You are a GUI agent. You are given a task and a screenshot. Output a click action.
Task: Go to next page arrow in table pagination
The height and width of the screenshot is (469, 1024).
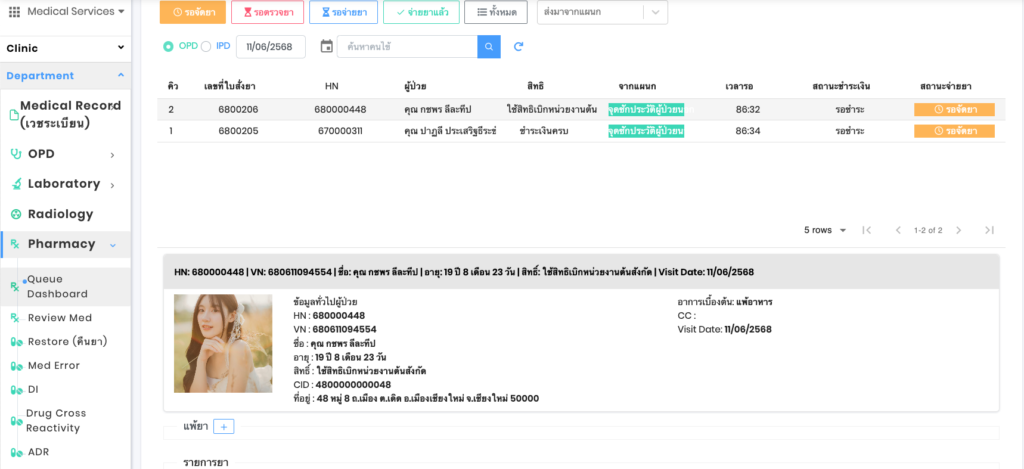[x=958, y=230]
